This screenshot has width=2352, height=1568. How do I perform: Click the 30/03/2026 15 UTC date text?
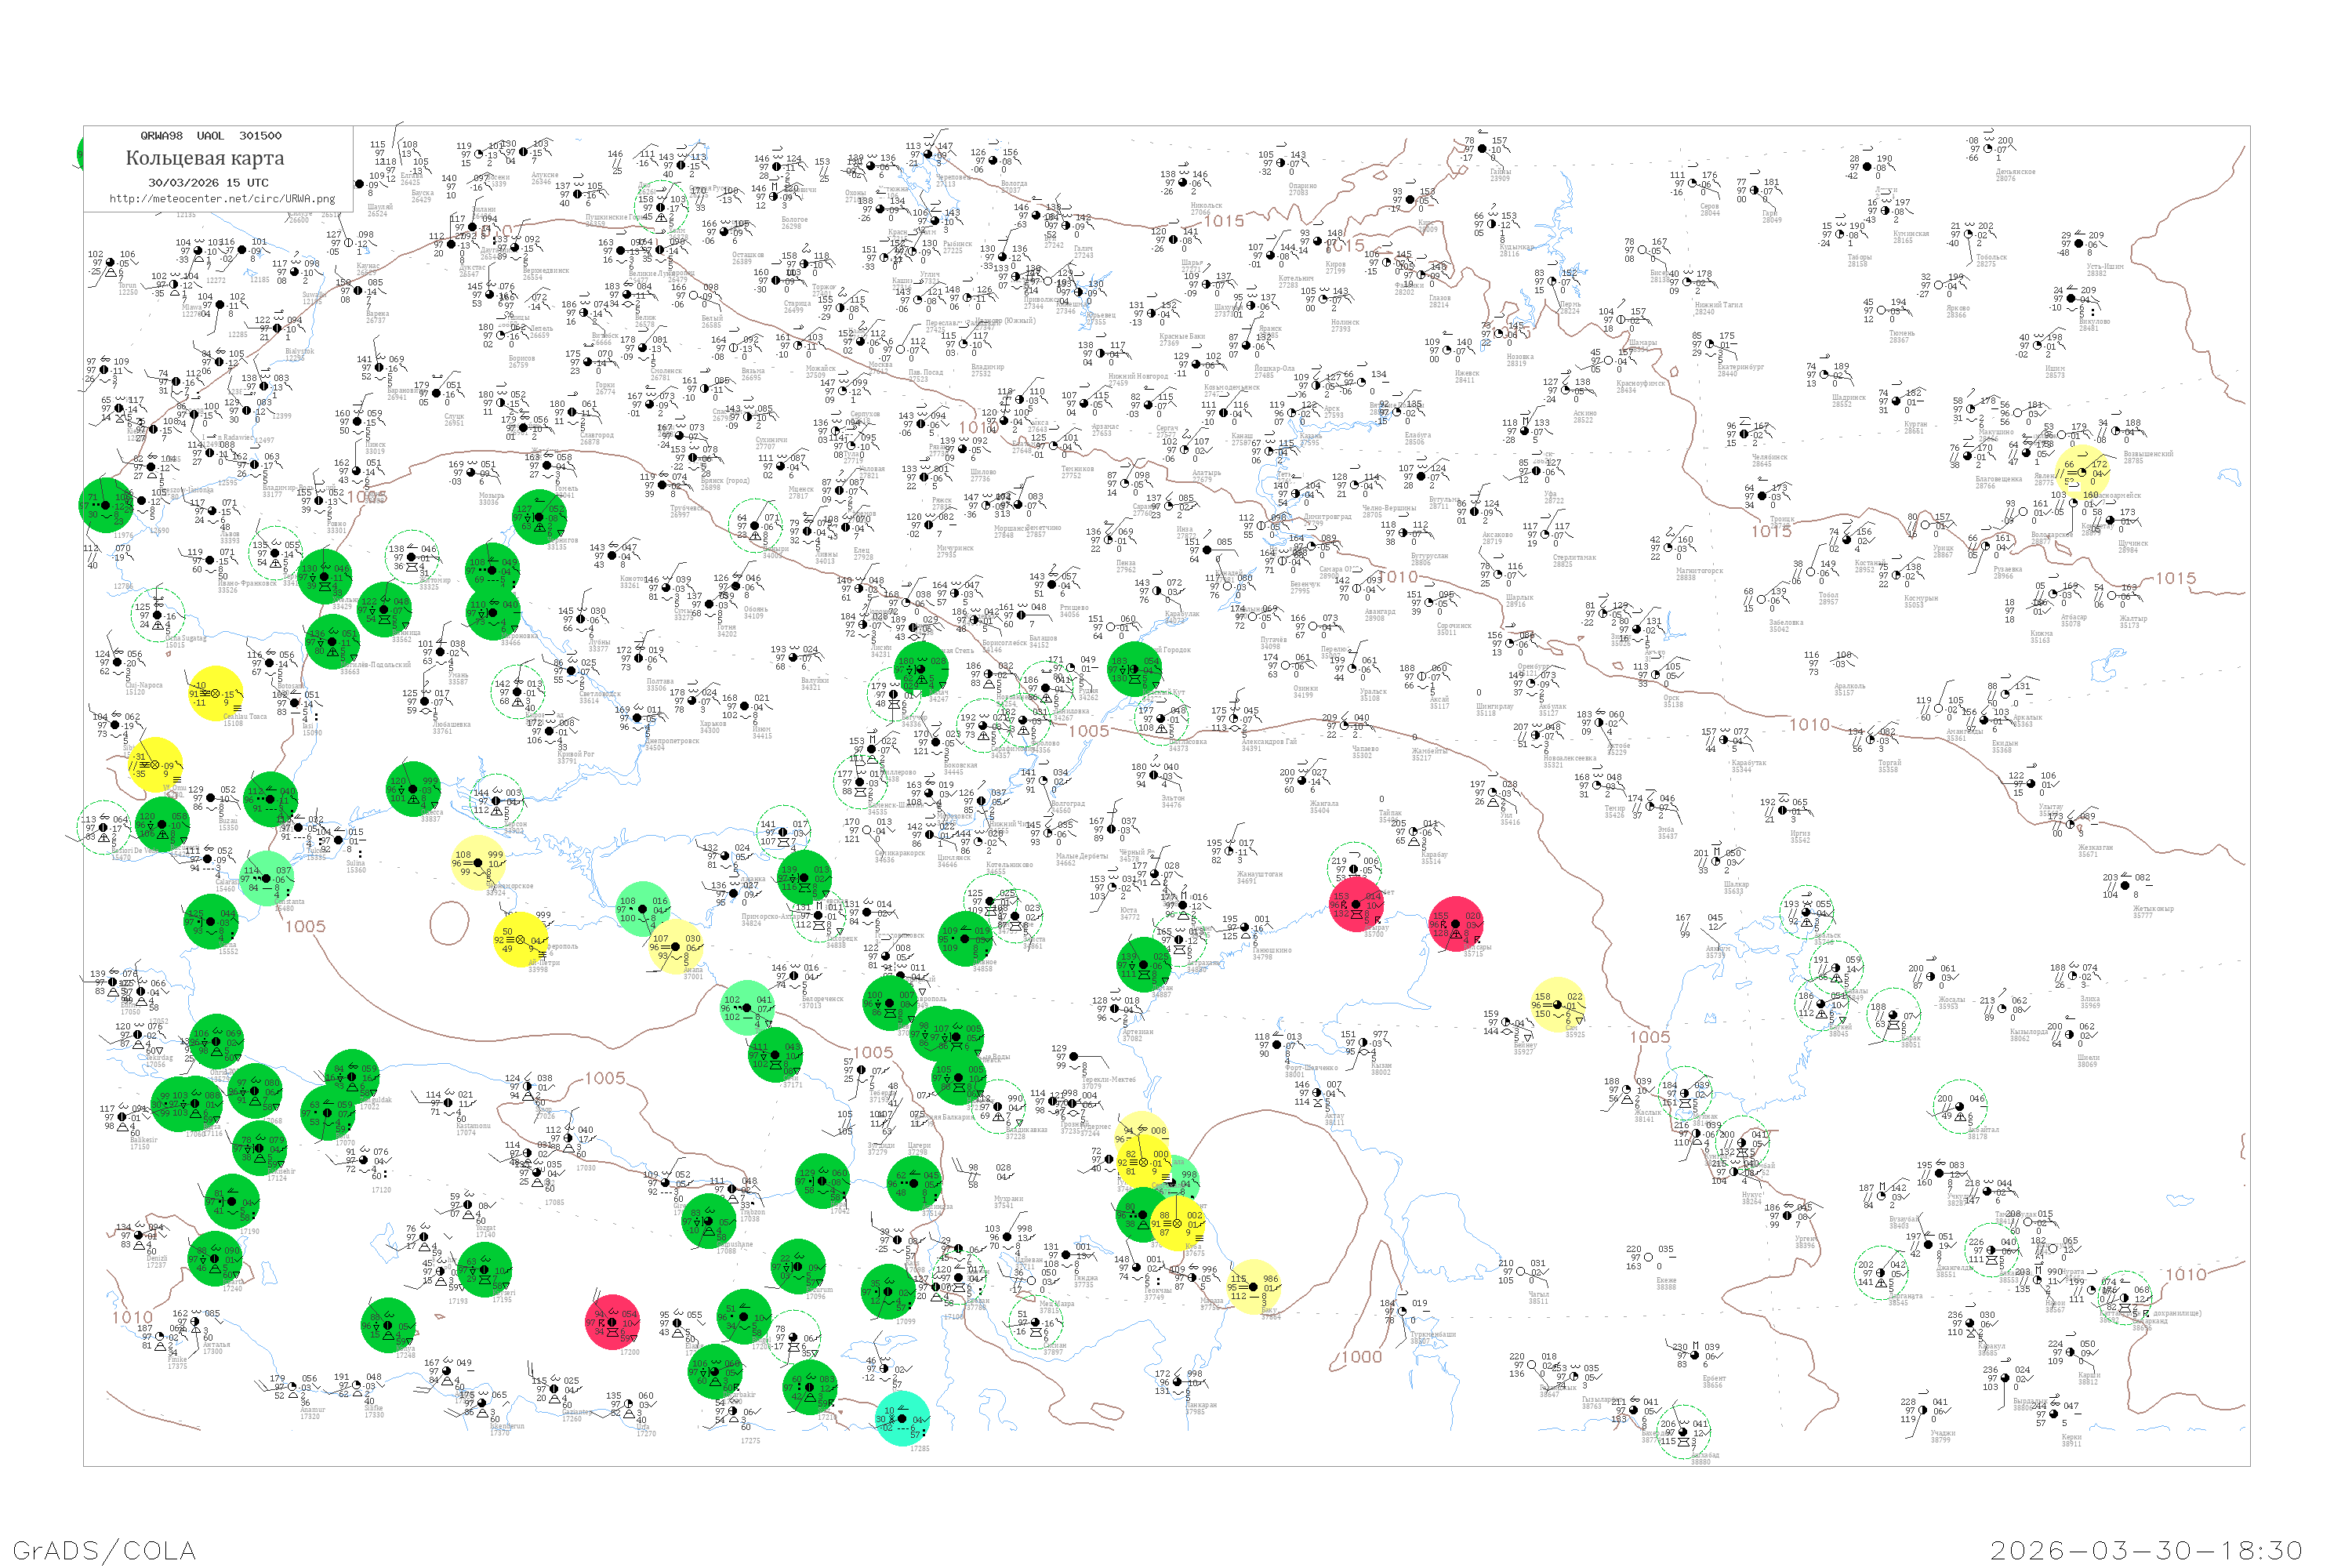pos(208,182)
